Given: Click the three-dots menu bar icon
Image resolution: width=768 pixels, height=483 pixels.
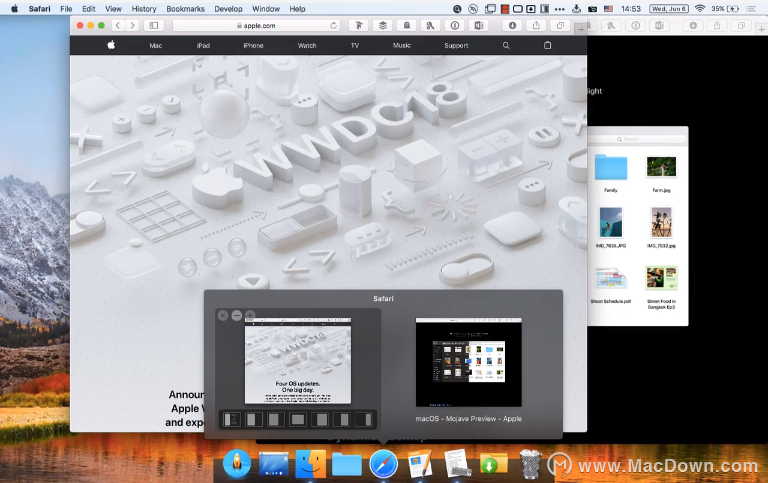Looking at the screenshot, I should [560, 9].
